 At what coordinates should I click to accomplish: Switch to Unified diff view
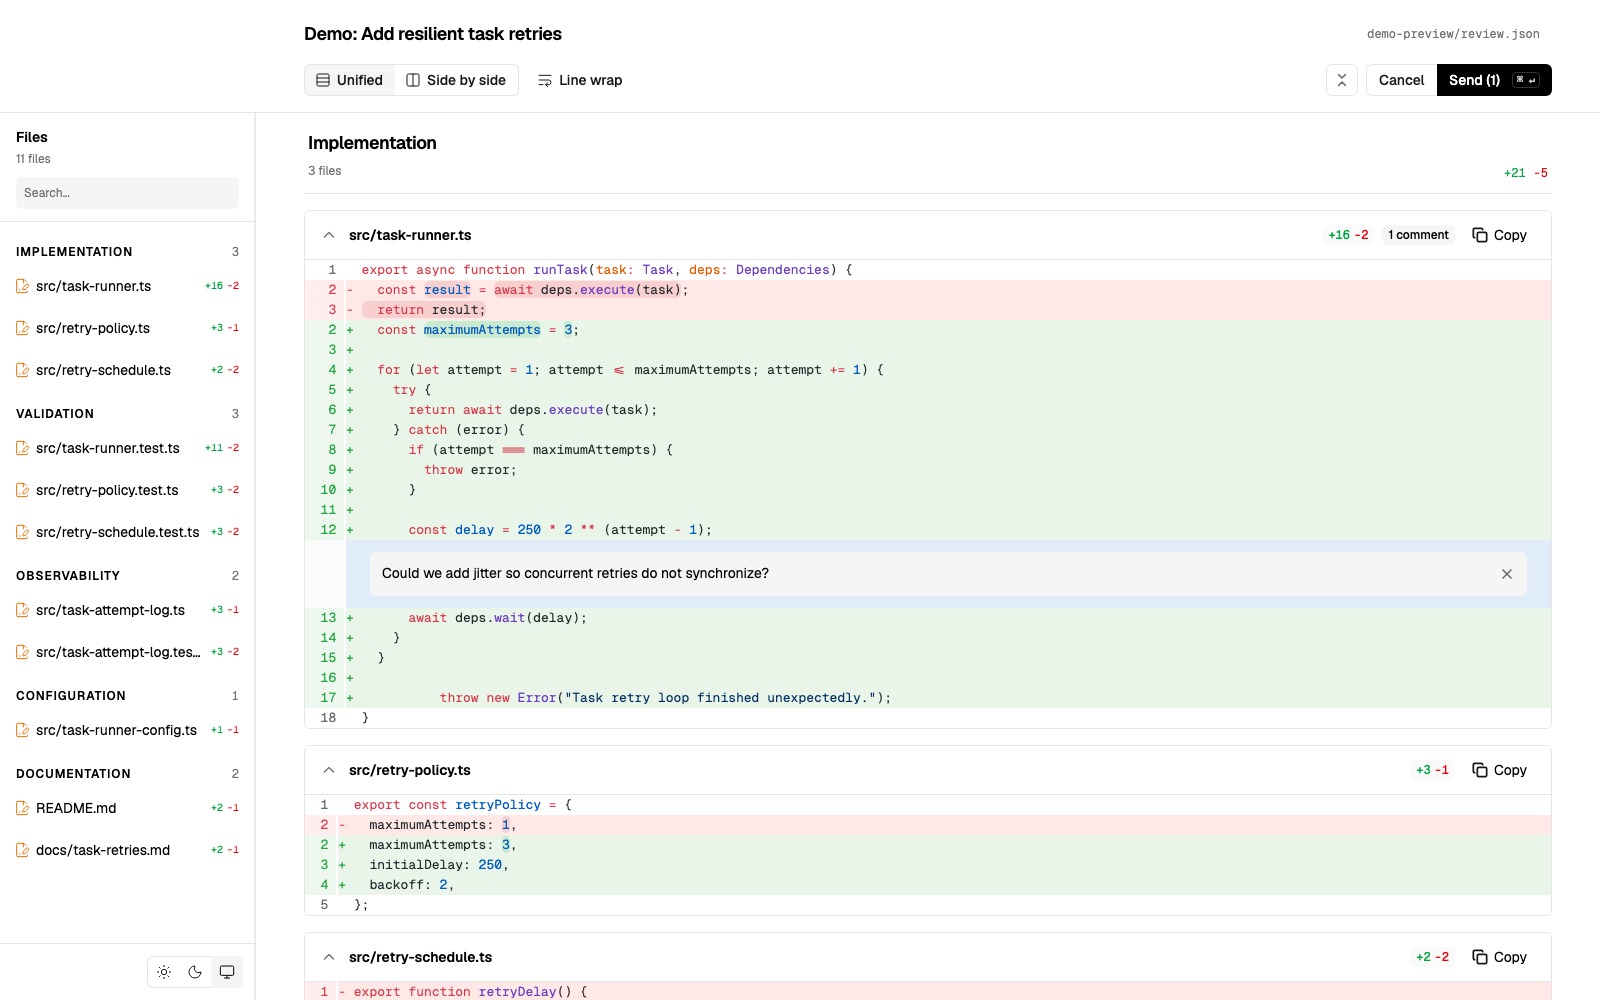click(350, 80)
